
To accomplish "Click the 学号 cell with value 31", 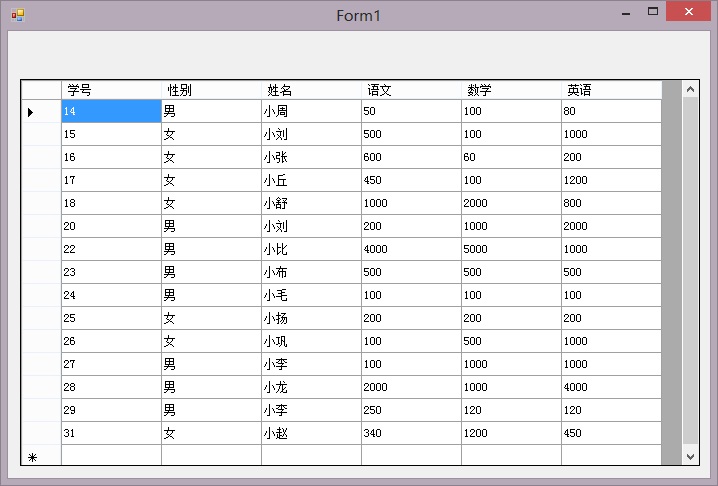I will (x=111, y=433).
